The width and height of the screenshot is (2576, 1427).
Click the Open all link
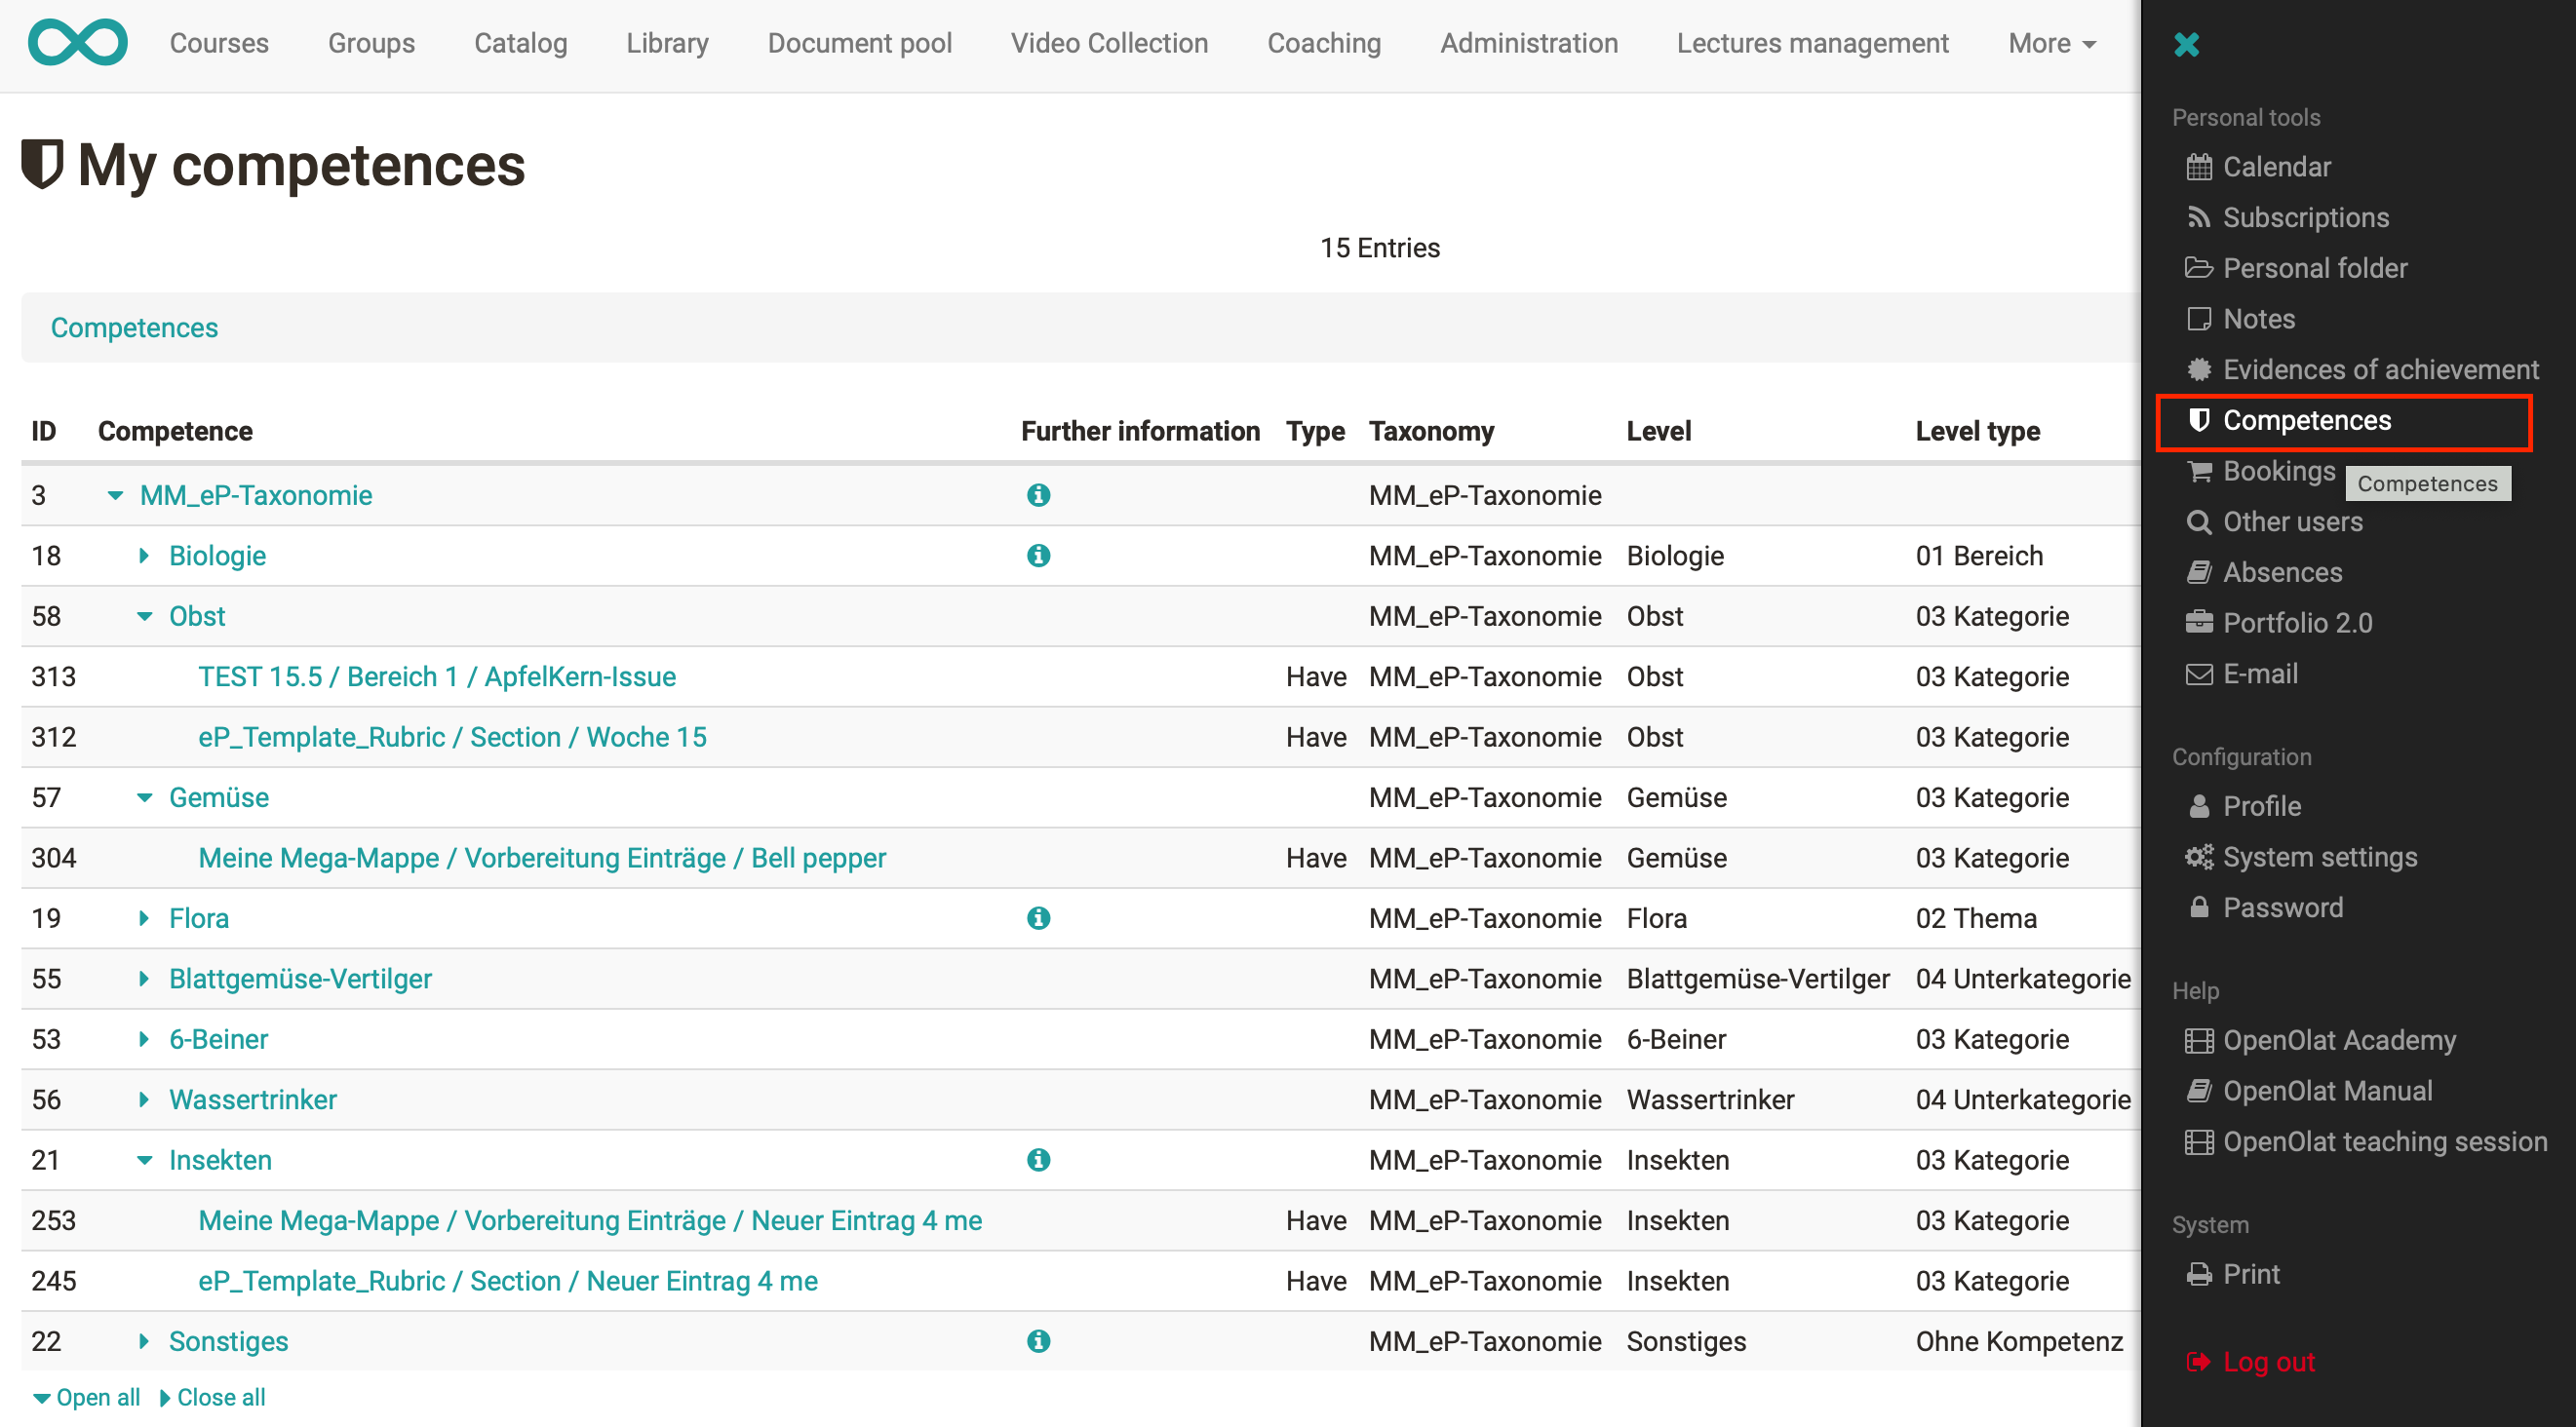click(87, 1397)
